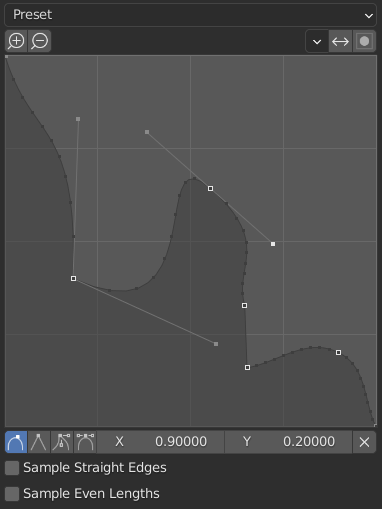Enable Sample Straight Edges checkbox

(x=12, y=468)
